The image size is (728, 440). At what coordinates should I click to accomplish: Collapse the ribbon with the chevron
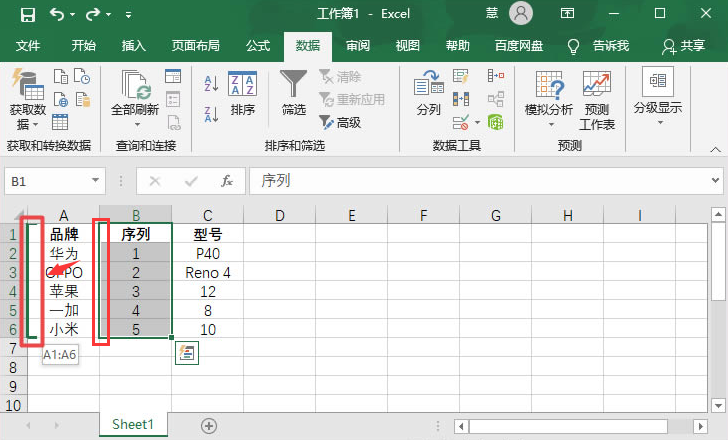click(715, 149)
